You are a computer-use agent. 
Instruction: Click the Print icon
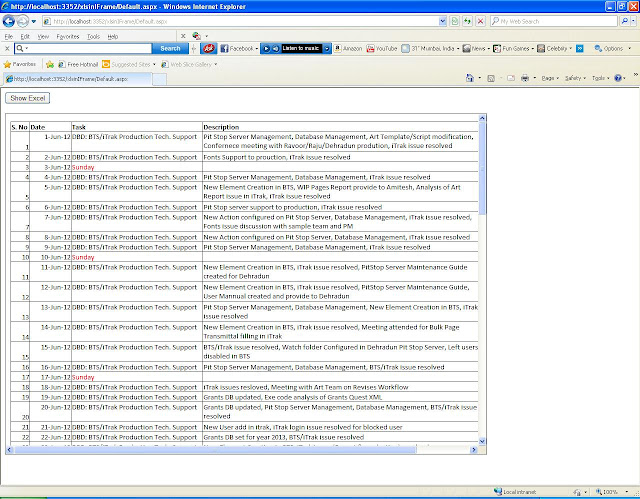pos(525,78)
